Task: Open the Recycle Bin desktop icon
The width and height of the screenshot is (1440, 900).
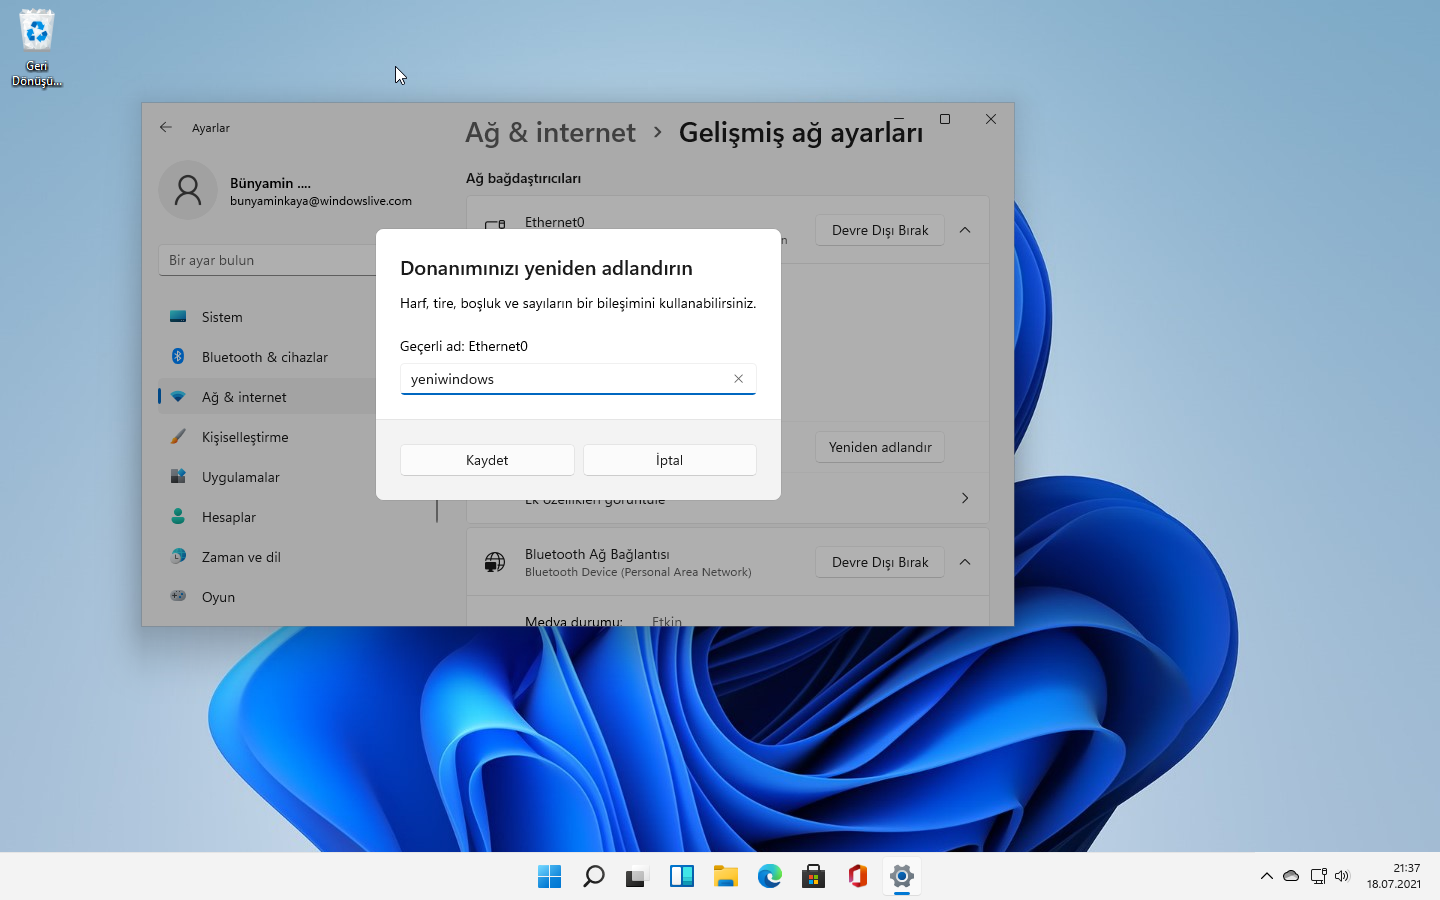Action: pos(37,48)
